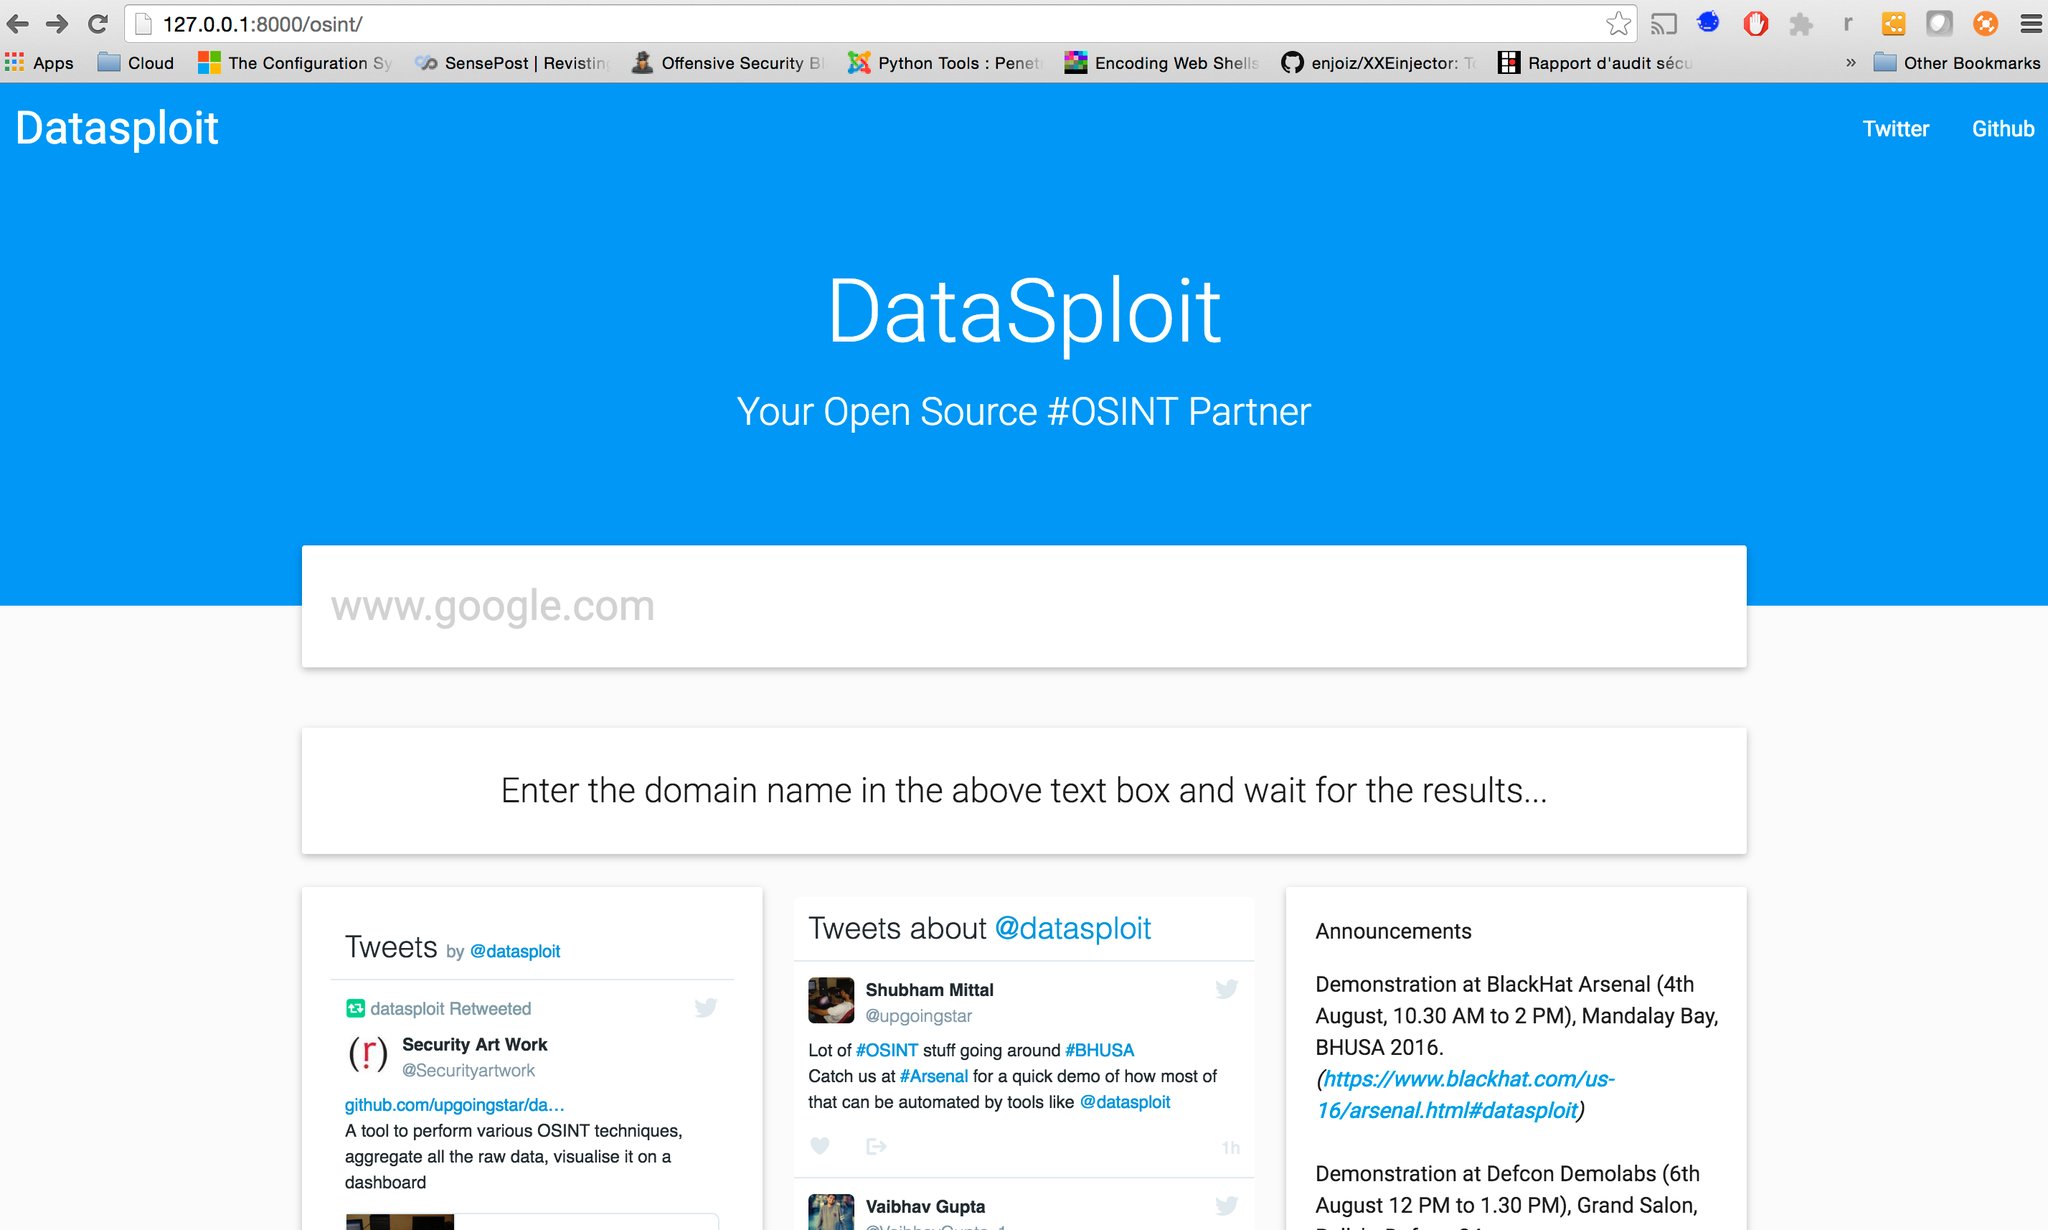Image resolution: width=2048 pixels, height=1230 pixels.
Task: Select the 'Announcements' heading text
Action: [x=1393, y=931]
